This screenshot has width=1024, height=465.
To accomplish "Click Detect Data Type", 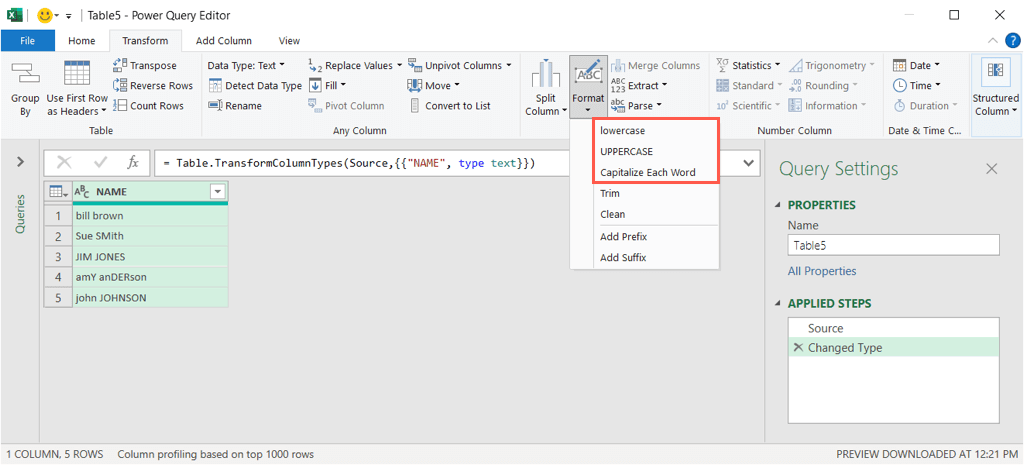I will click(255, 86).
